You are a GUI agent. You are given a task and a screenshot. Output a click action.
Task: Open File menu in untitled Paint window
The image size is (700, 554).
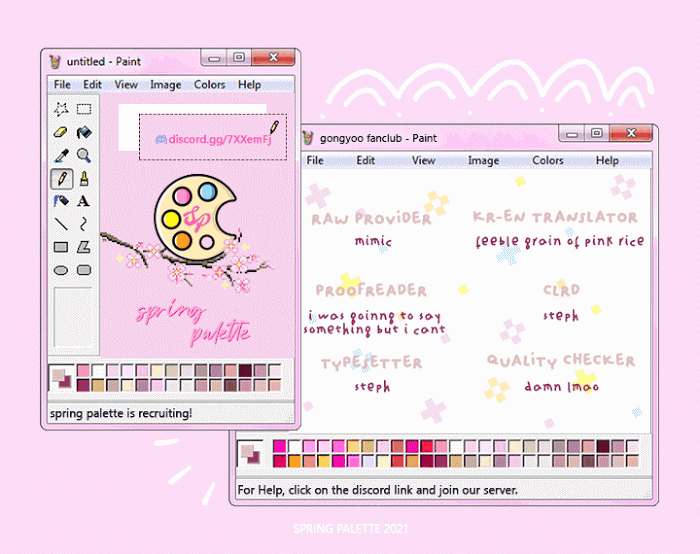click(62, 85)
